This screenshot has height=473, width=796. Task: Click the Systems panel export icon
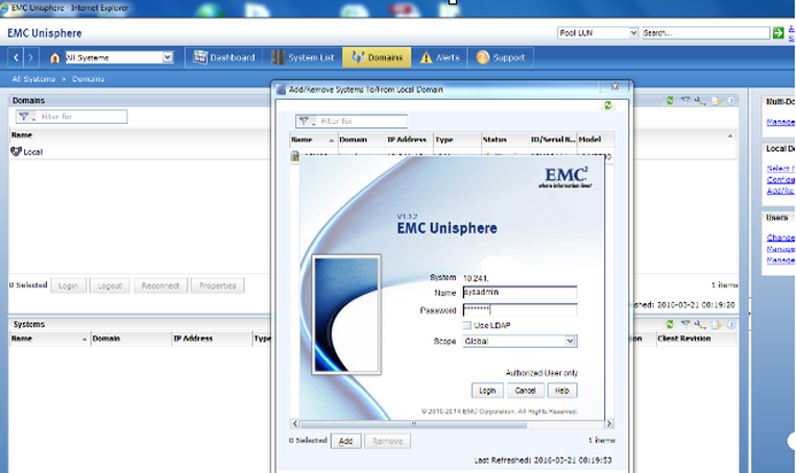click(717, 324)
